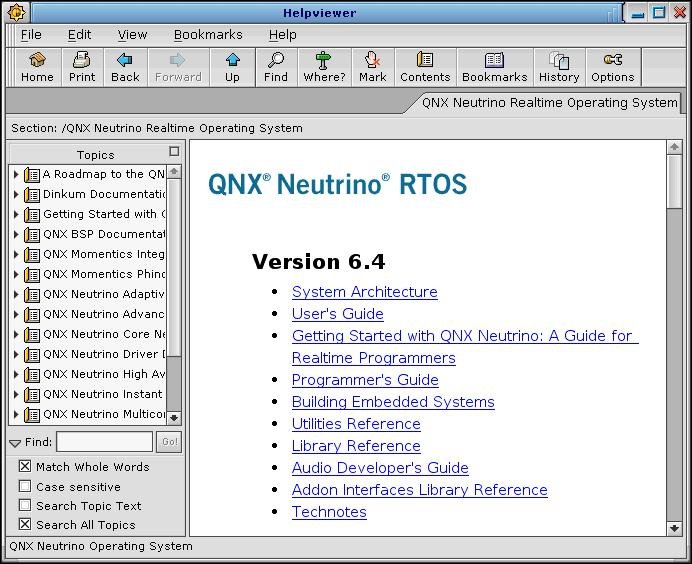Open the View menu
Image resolution: width=692 pixels, height=564 pixels.
tap(132, 35)
